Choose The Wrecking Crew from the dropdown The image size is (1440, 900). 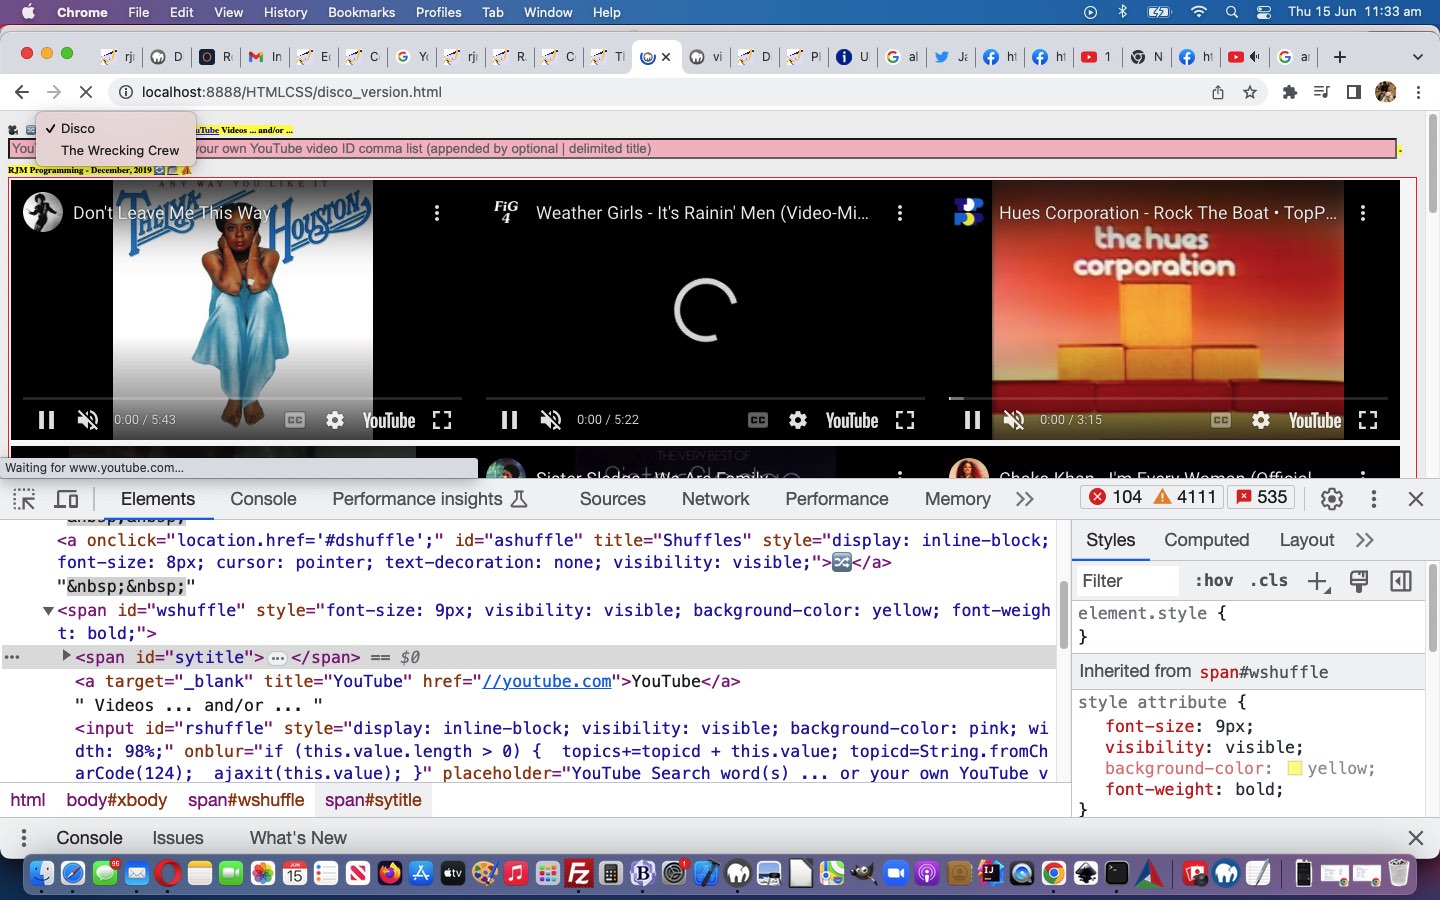coord(119,151)
